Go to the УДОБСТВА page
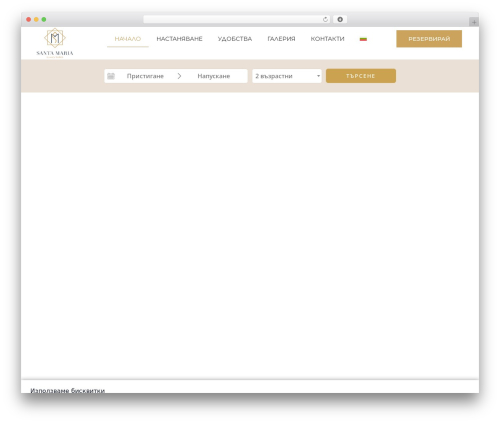 (x=235, y=39)
